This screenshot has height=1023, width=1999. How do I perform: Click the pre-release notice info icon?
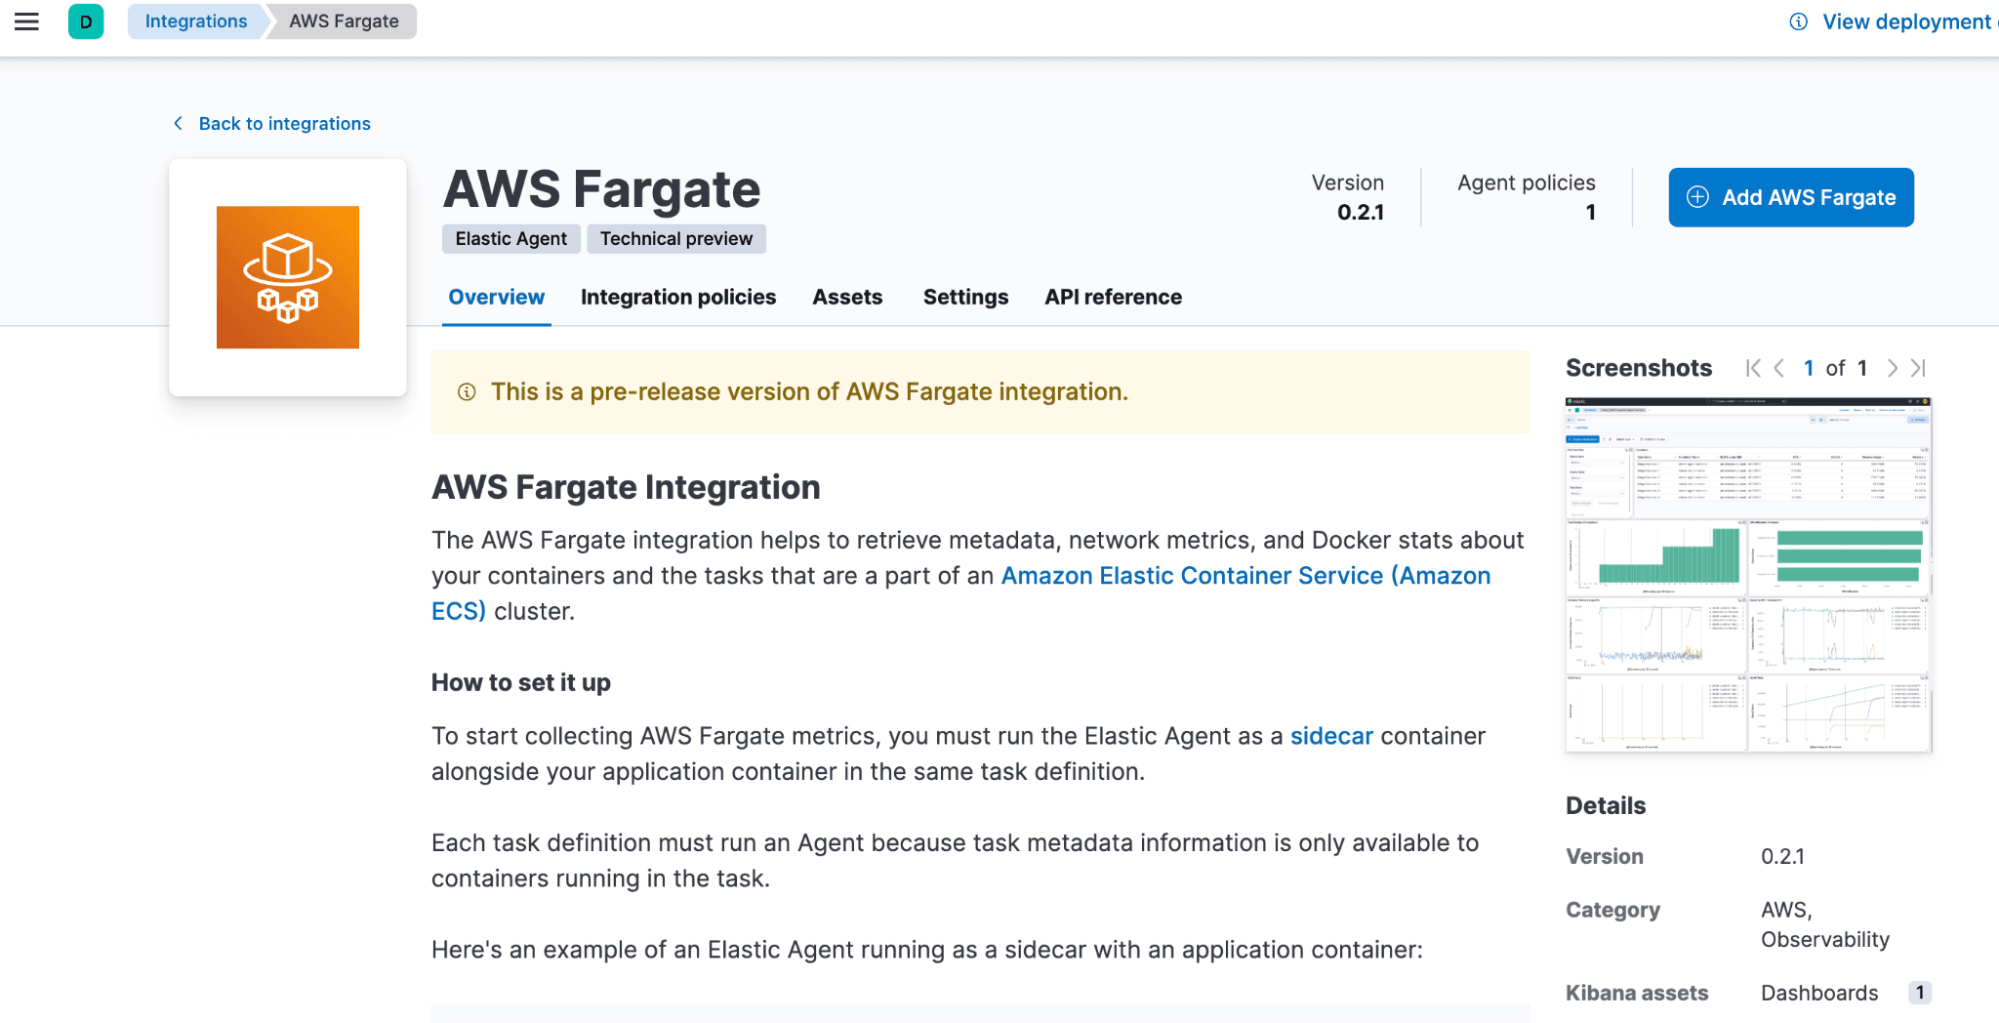coord(466,392)
